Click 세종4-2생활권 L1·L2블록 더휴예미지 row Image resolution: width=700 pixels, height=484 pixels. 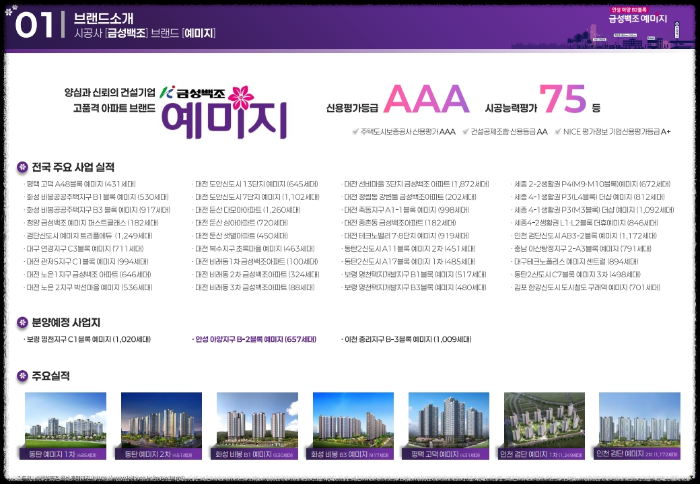pyautogui.click(x=585, y=223)
